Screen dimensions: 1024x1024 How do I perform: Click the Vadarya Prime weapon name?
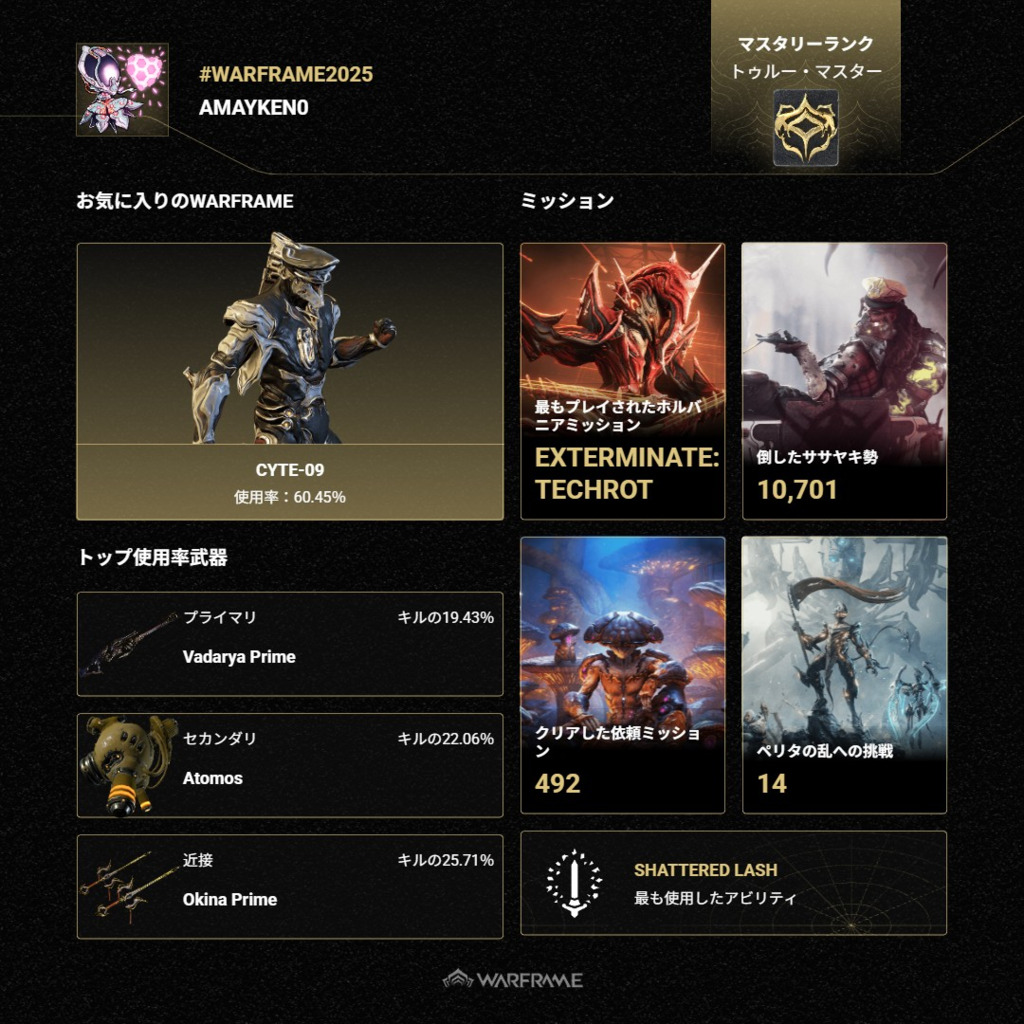pos(239,657)
